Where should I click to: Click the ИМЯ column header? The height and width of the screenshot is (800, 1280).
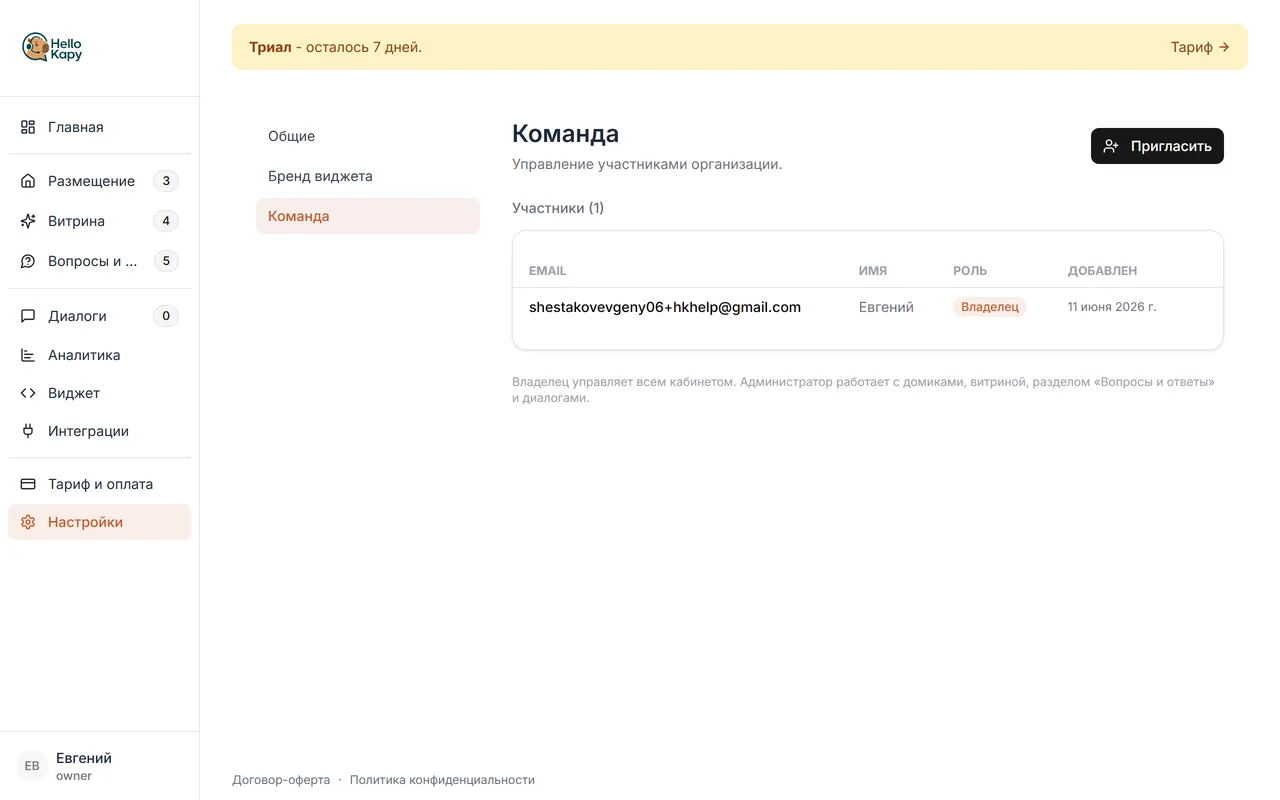click(873, 271)
